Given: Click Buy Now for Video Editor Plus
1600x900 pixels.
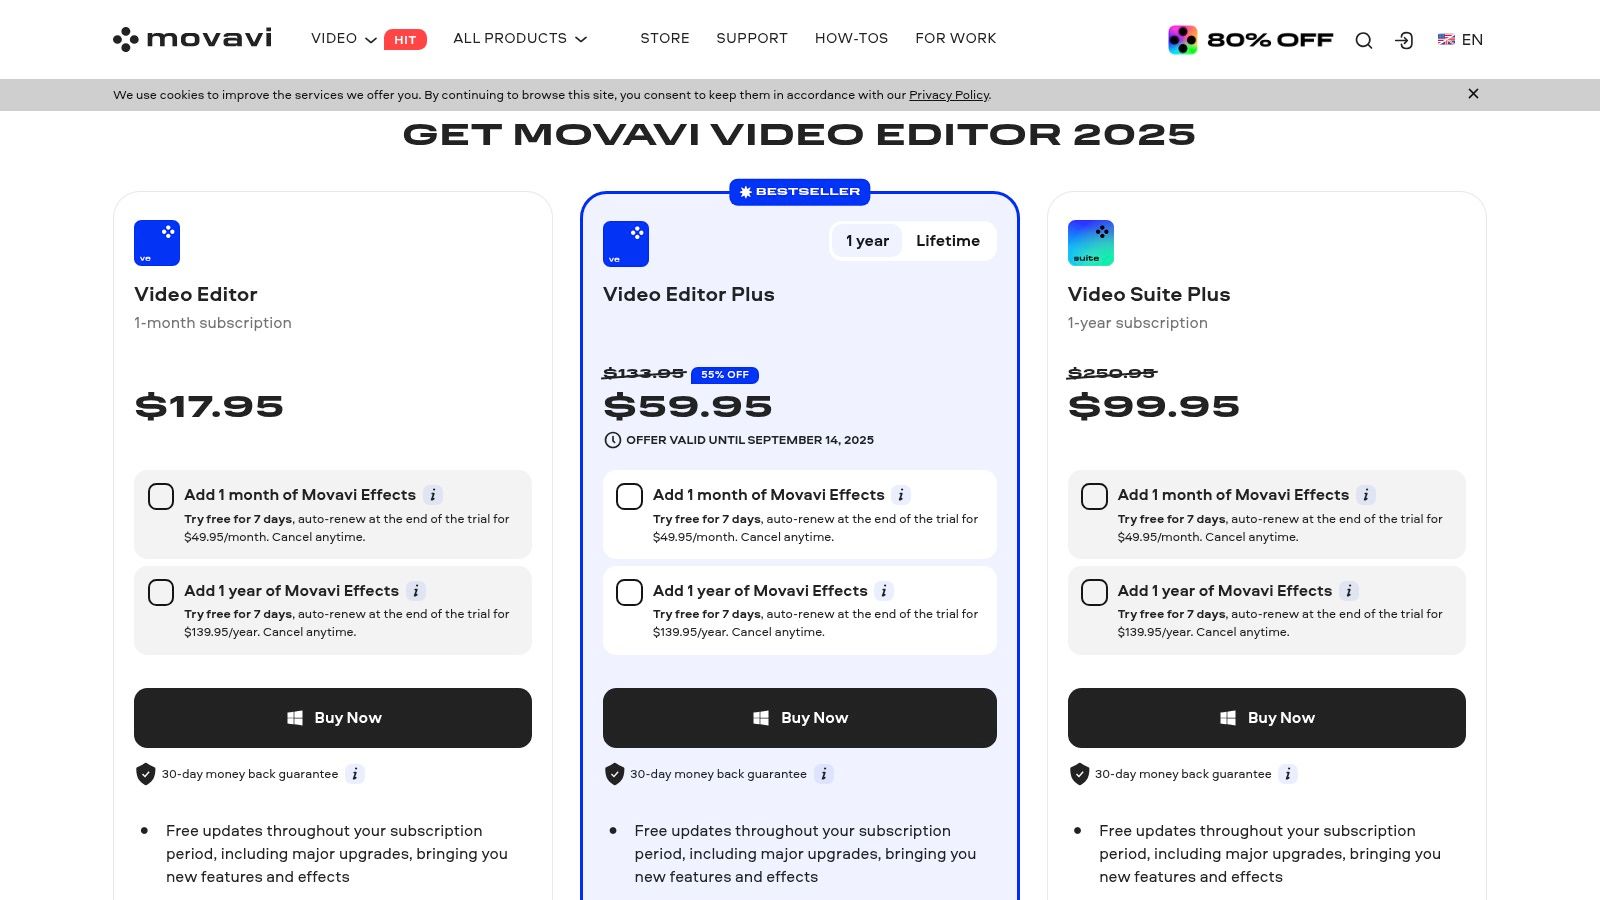Looking at the screenshot, I should coord(799,717).
